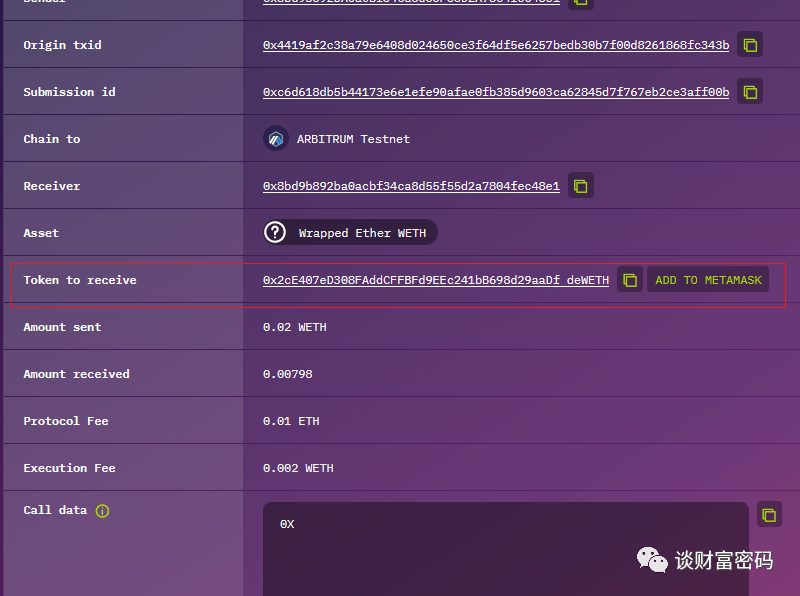Click the Arbitrum chain logo

pyautogui.click(x=276, y=139)
